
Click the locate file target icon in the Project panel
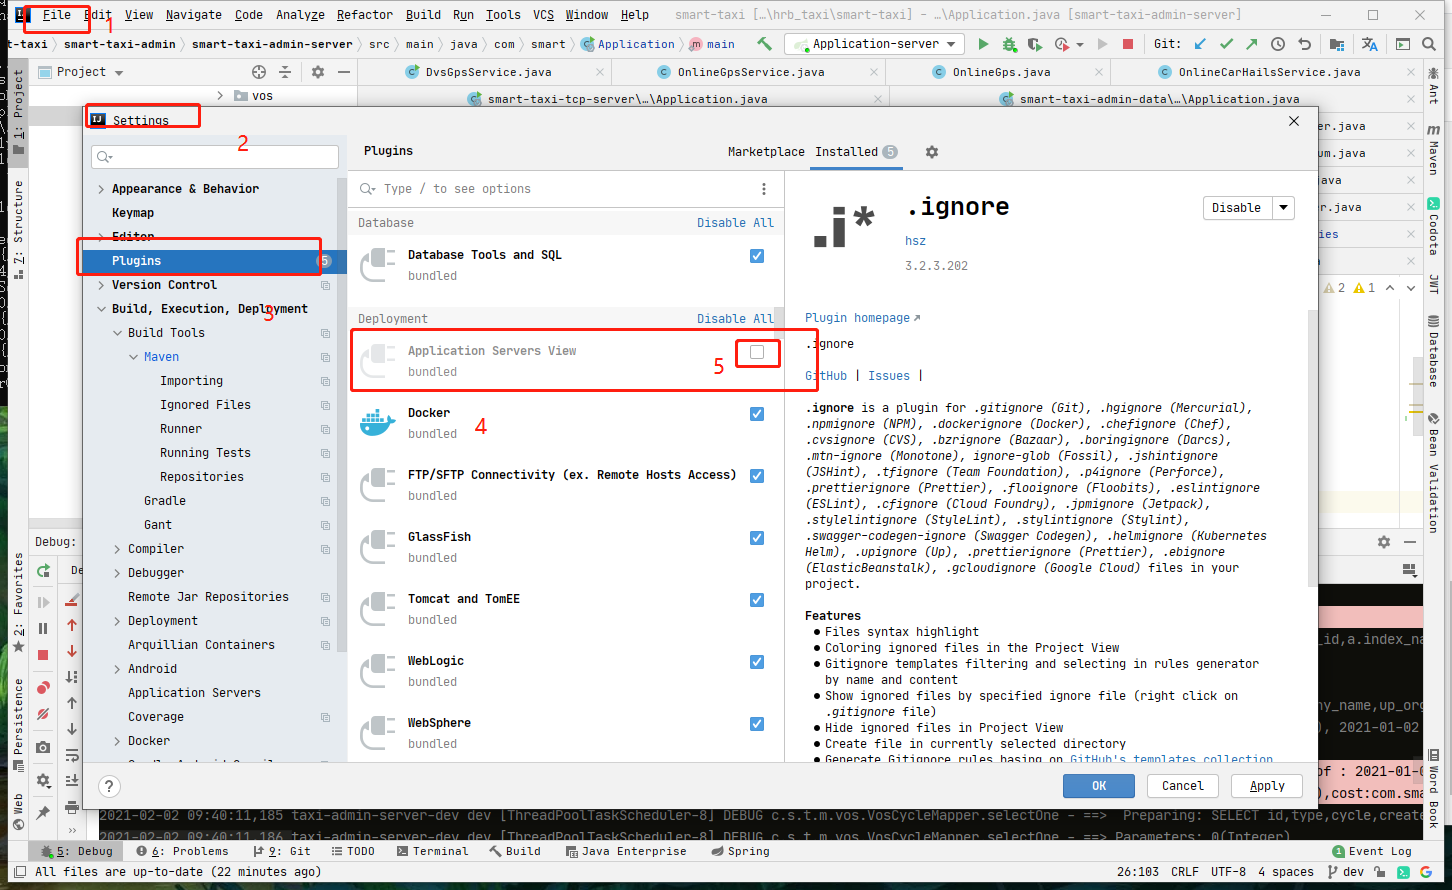click(259, 72)
